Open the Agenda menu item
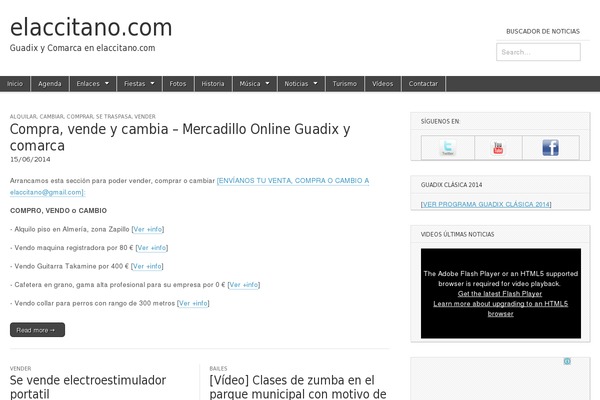600x400 pixels. pyautogui.click(x=50, y=83)
